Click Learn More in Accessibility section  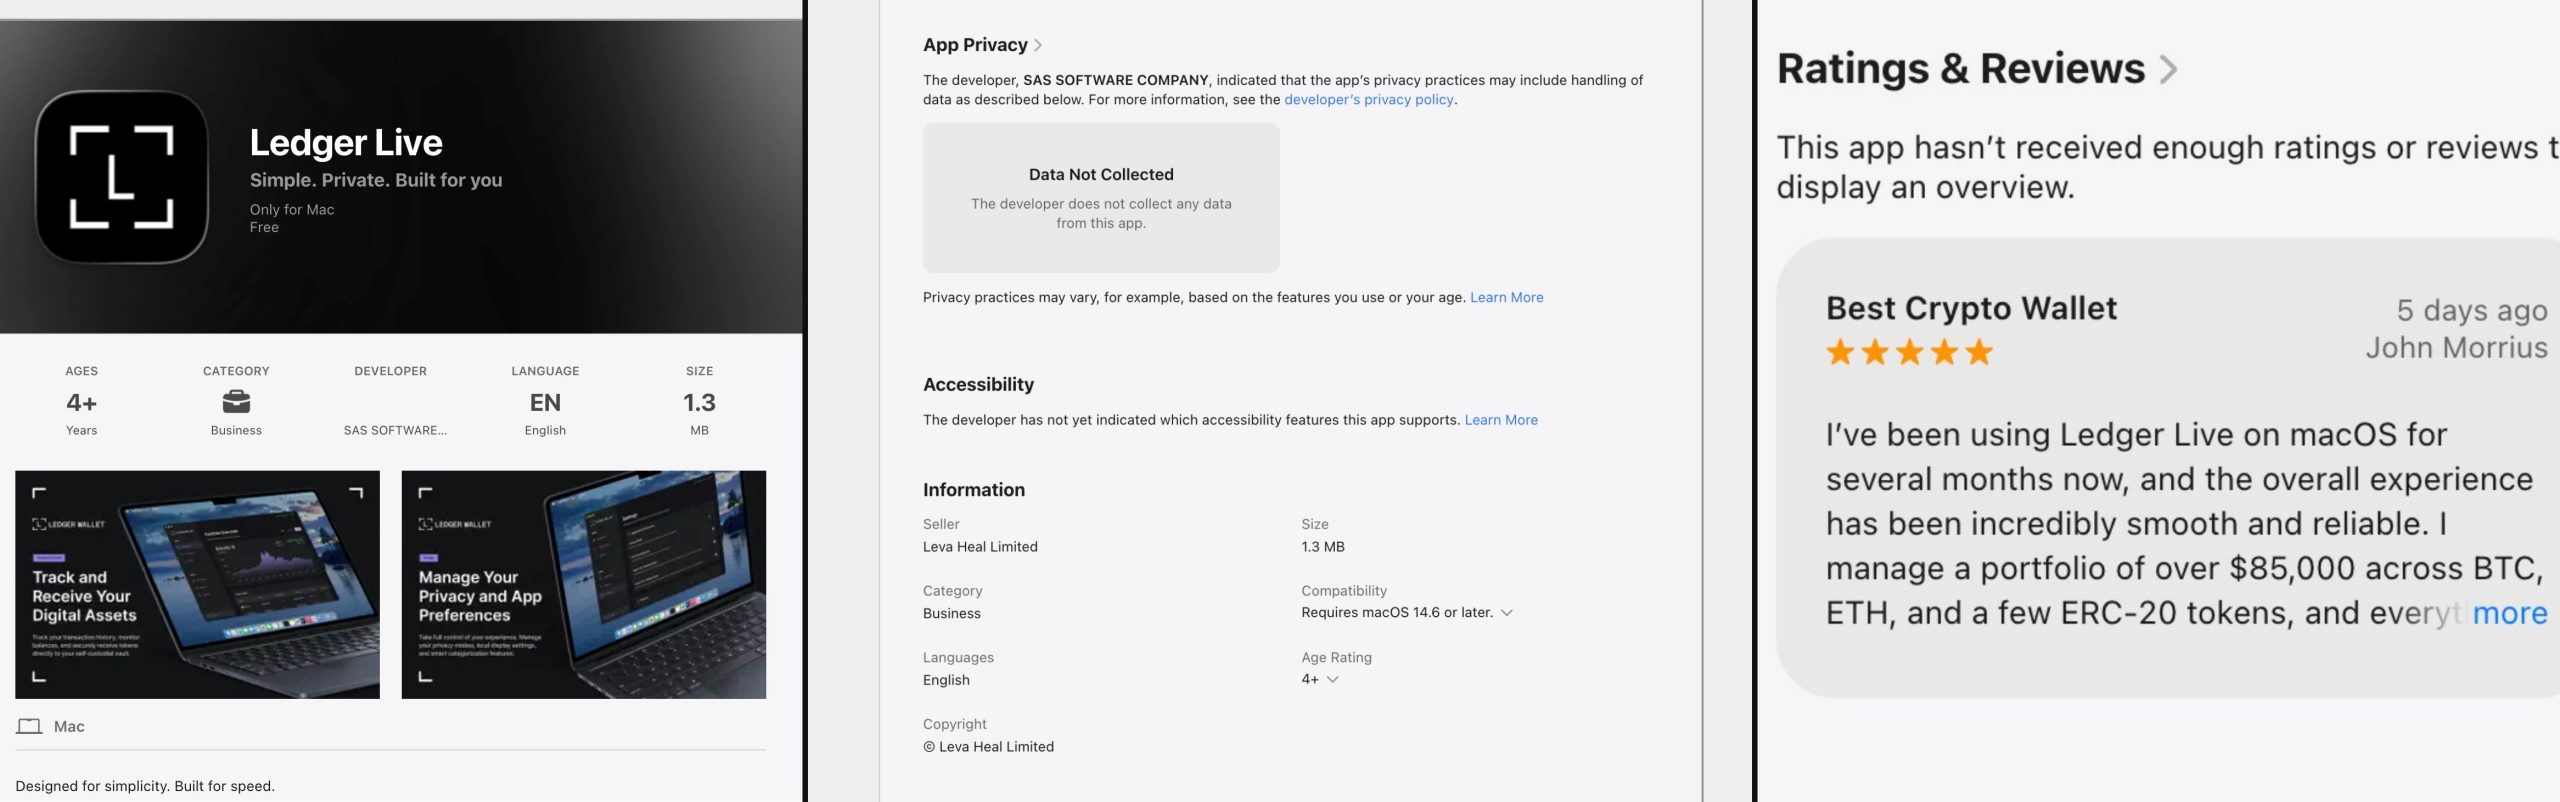(1500, 420)
